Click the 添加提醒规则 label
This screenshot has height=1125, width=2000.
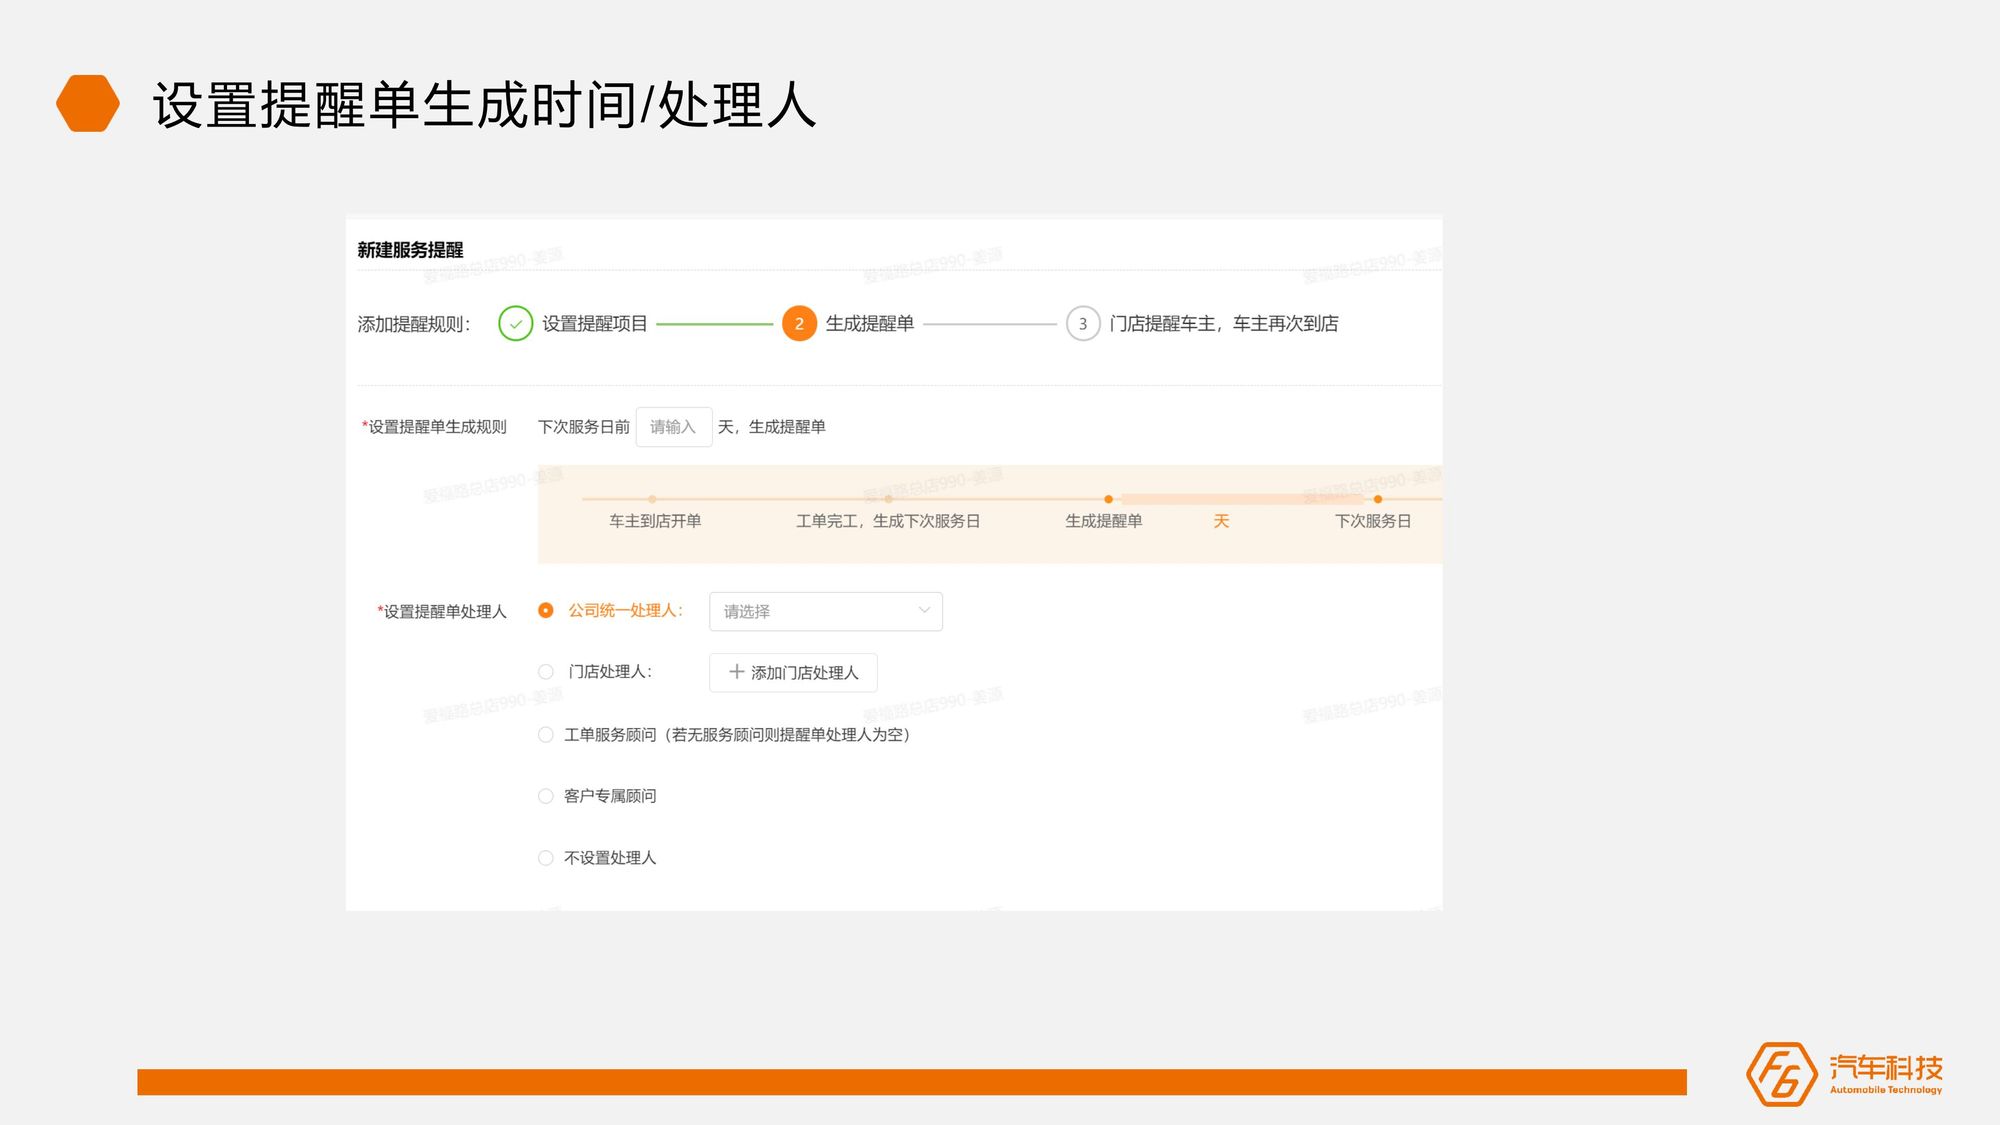[414, 324]
